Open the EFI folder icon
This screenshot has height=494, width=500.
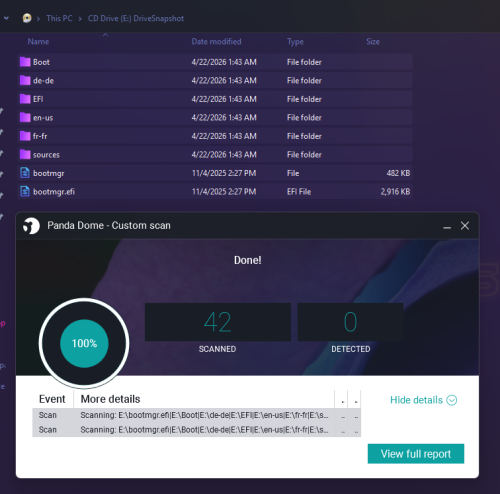25,99
